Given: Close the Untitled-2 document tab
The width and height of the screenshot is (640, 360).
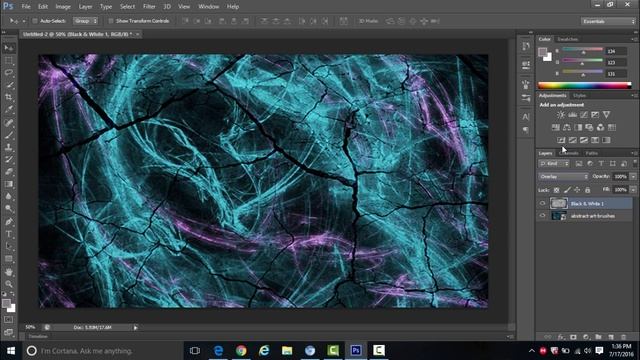Looking at the screenshot, I should [138, 34].
